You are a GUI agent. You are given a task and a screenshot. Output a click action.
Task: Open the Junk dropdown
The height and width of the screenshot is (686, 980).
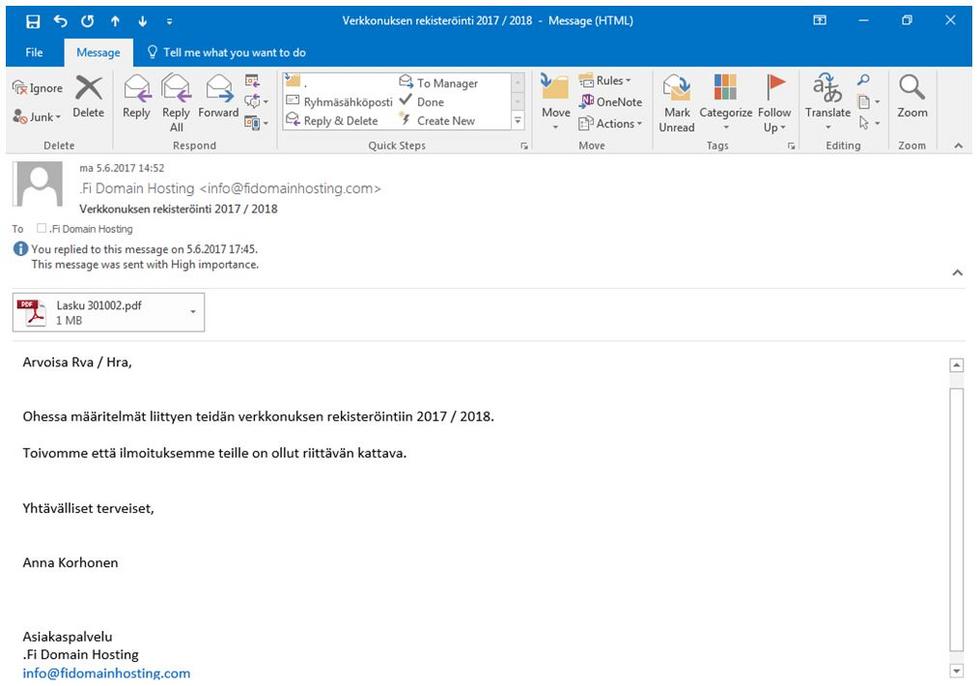[37, 117]
